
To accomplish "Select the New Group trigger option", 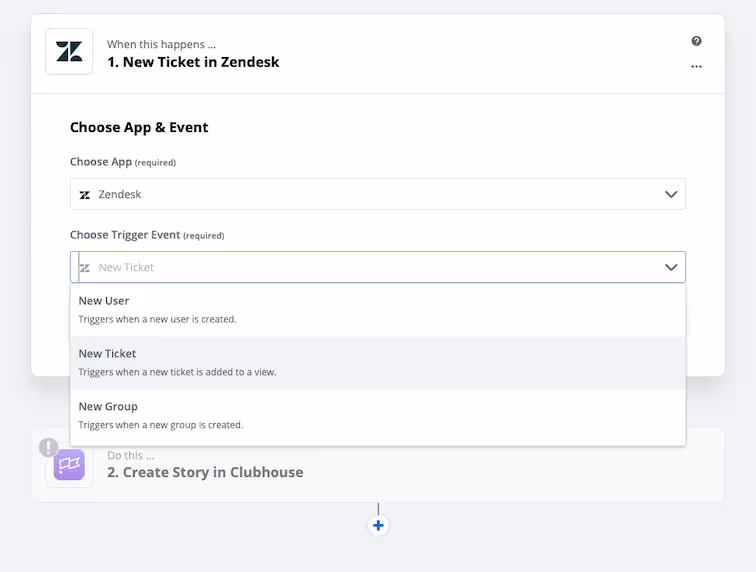I will [378, 415].
